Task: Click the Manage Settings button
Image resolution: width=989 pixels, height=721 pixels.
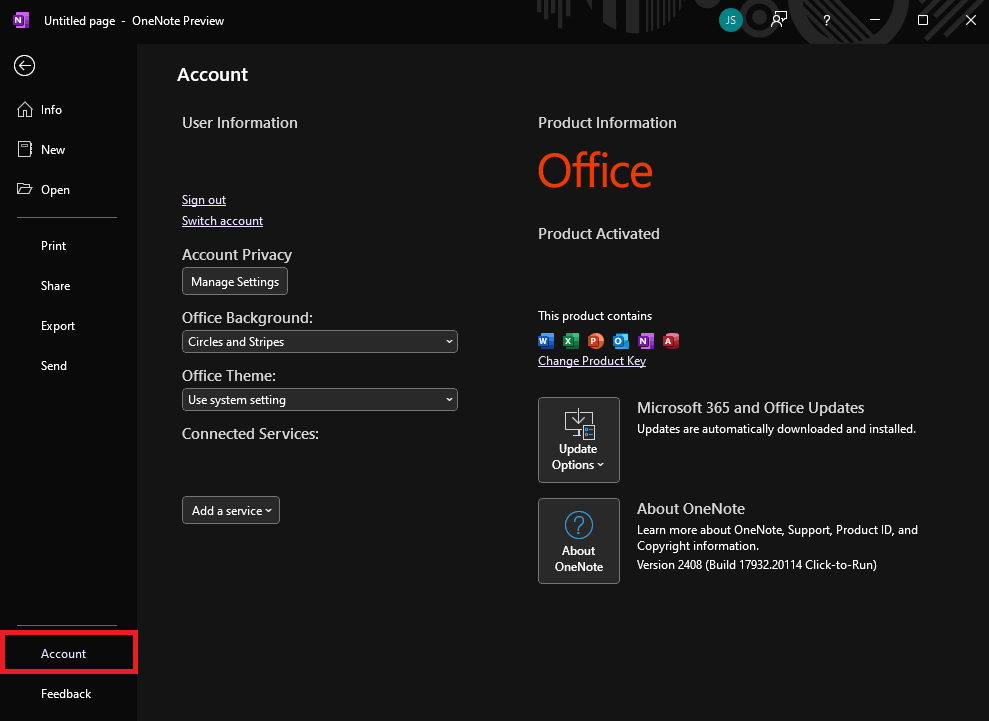Action: click(235, 282)
